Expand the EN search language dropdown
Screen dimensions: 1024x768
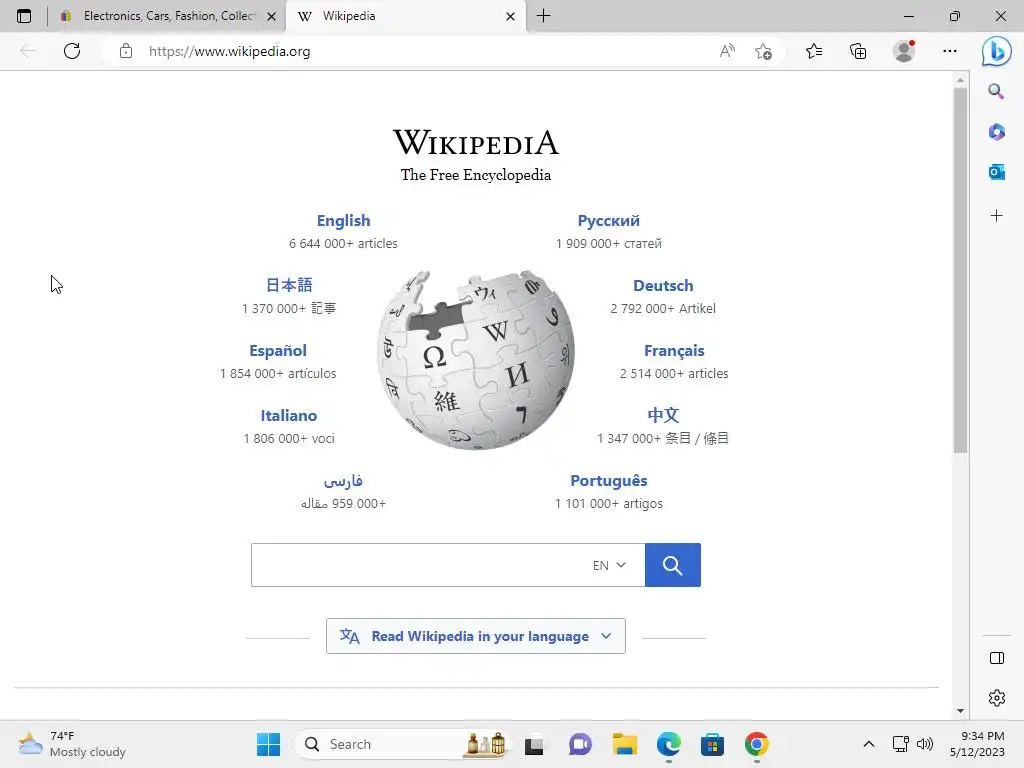pos(609,565)
